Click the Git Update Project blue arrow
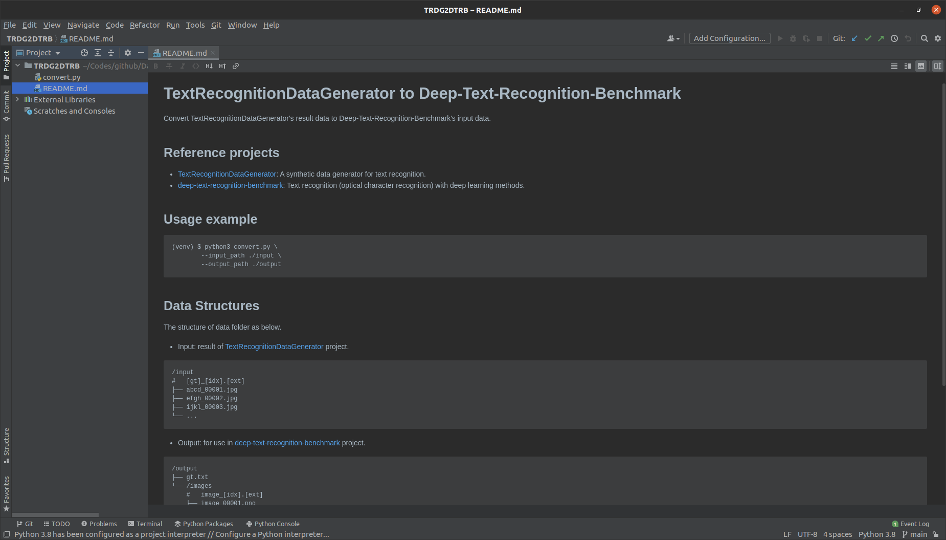This screenshot has height=540, width=946. click(854, 39)
